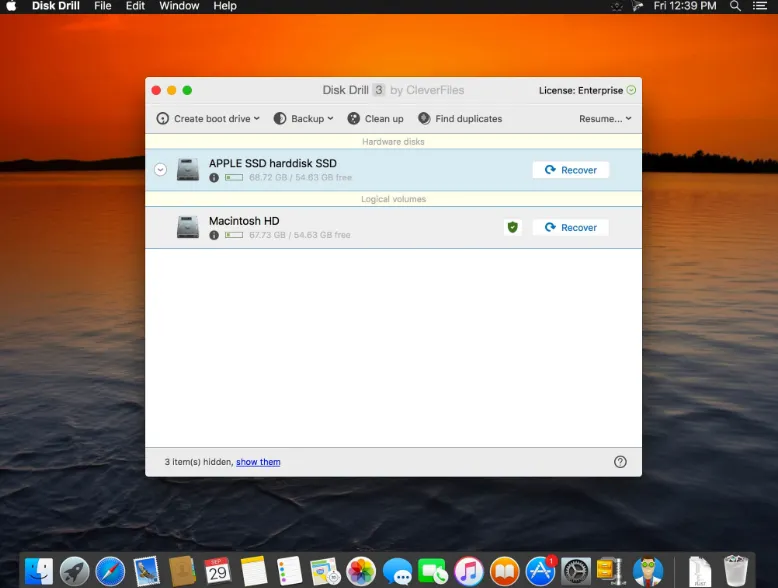Image resolution: width=778 pixels, height=588 pixels.
Task: Click the usage bar of Macintosh HD
Action: pyautogui.click(x=234, y=235)
